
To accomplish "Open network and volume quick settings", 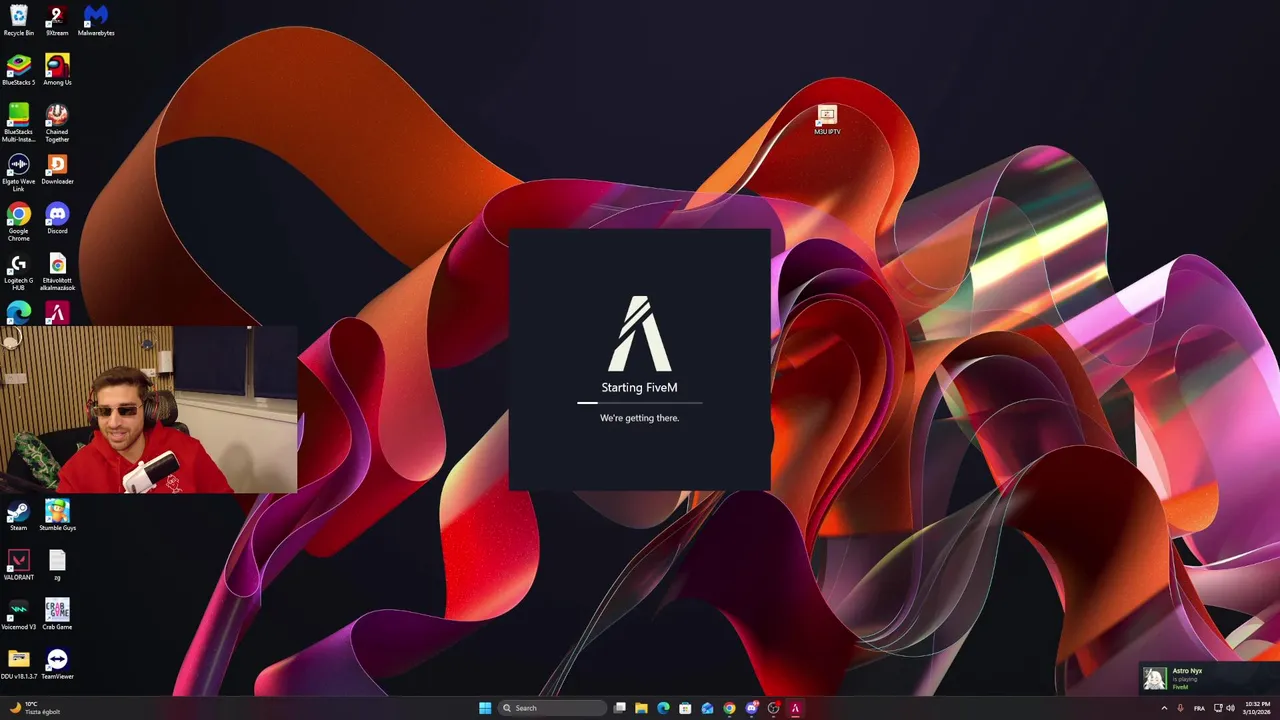I will coord(1224,708).
